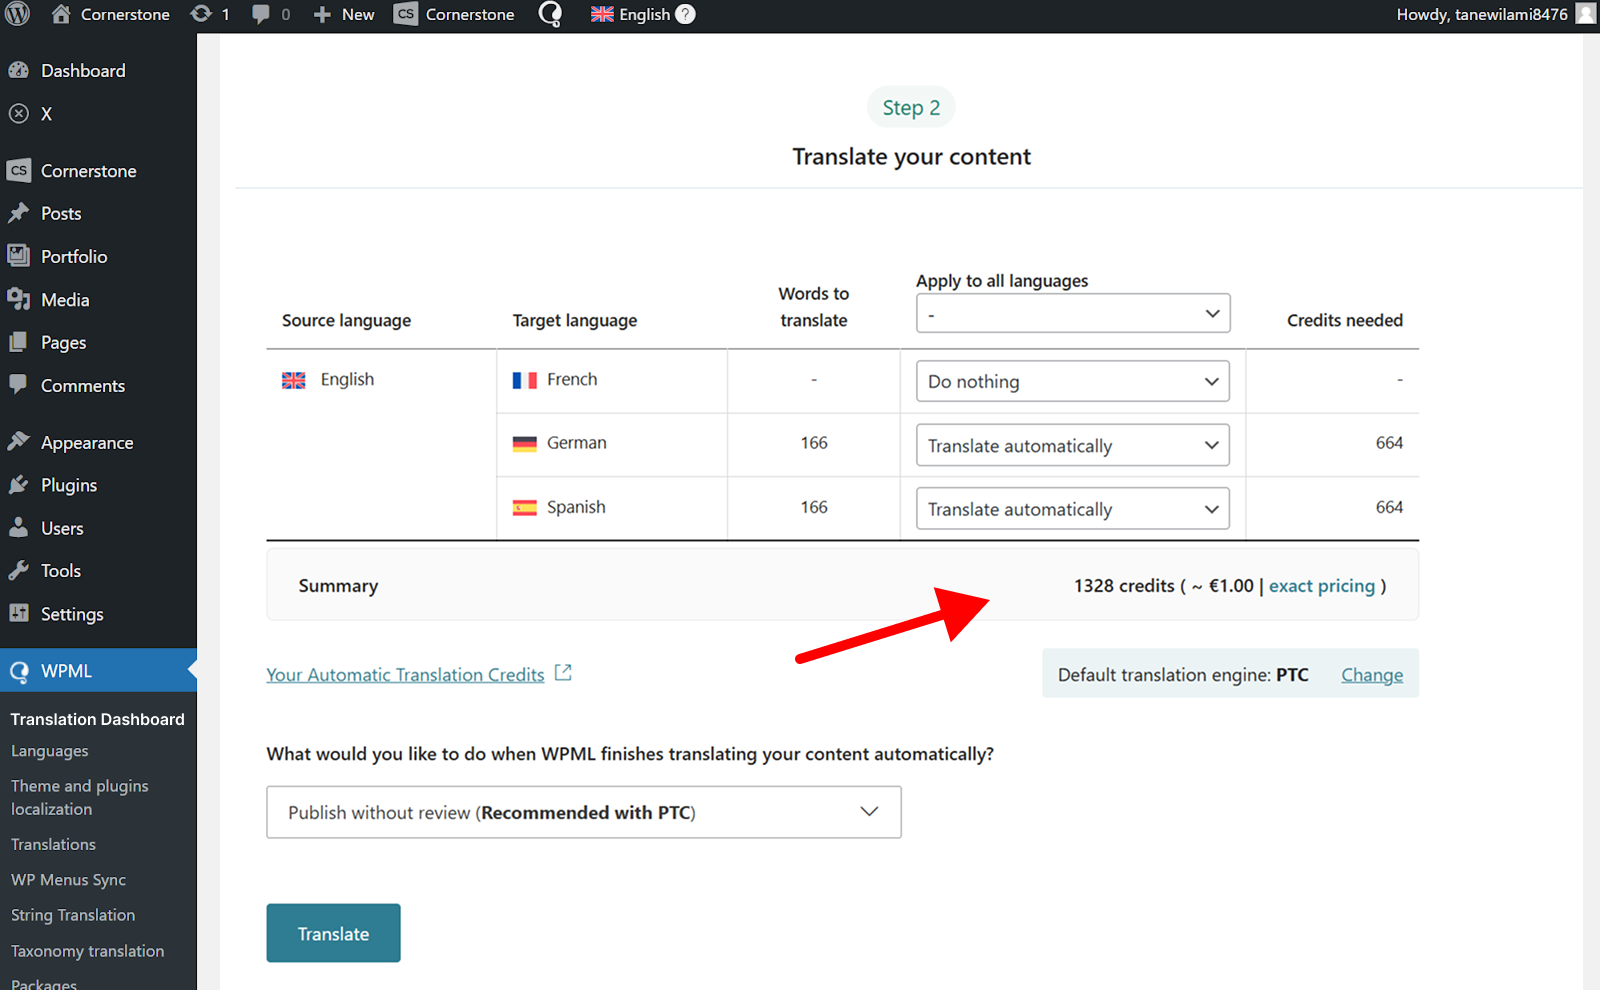Change the French 'Do nothing' dropdown
Image resolution: width=1600 pixels, height=990 pixels.
(x=1072, y=381)
